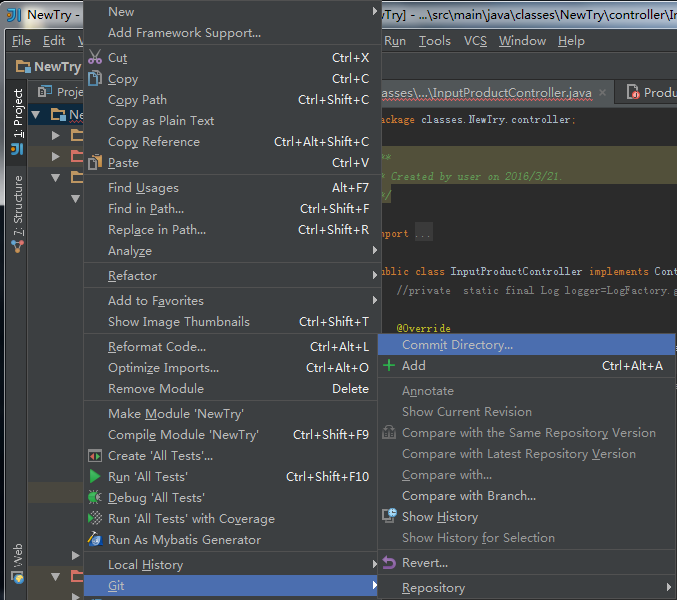Click the green Run 'All Tests' arrow icon

[x=95, y=477]
